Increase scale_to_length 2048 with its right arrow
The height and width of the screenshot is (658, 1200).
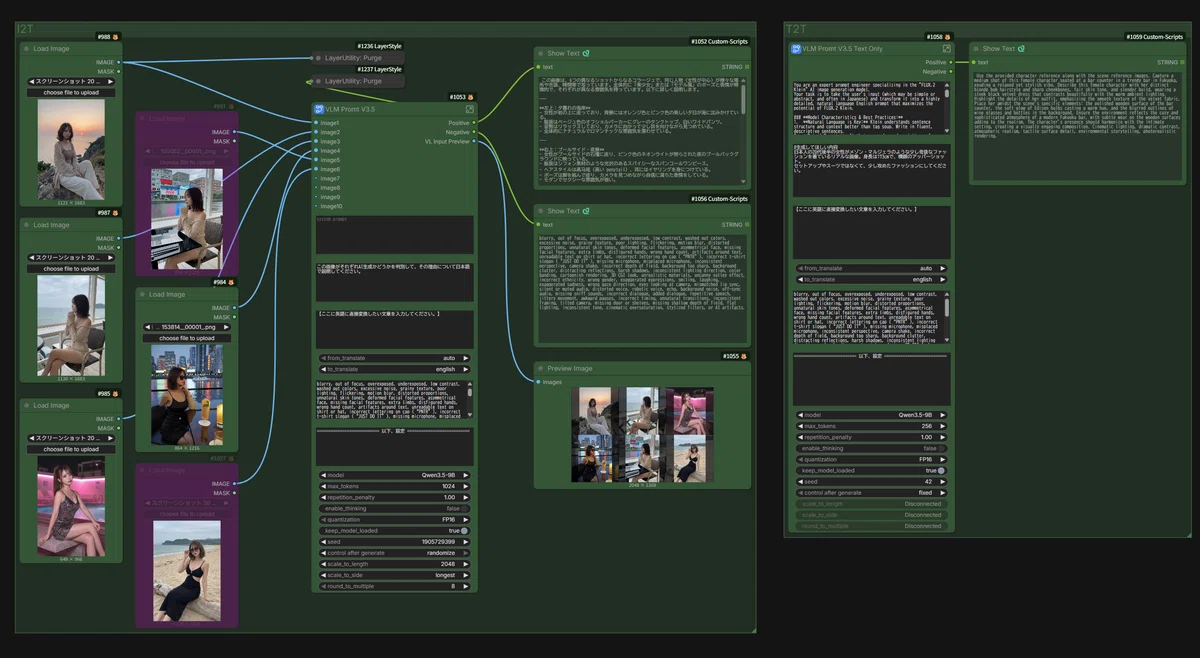(466, 564)
